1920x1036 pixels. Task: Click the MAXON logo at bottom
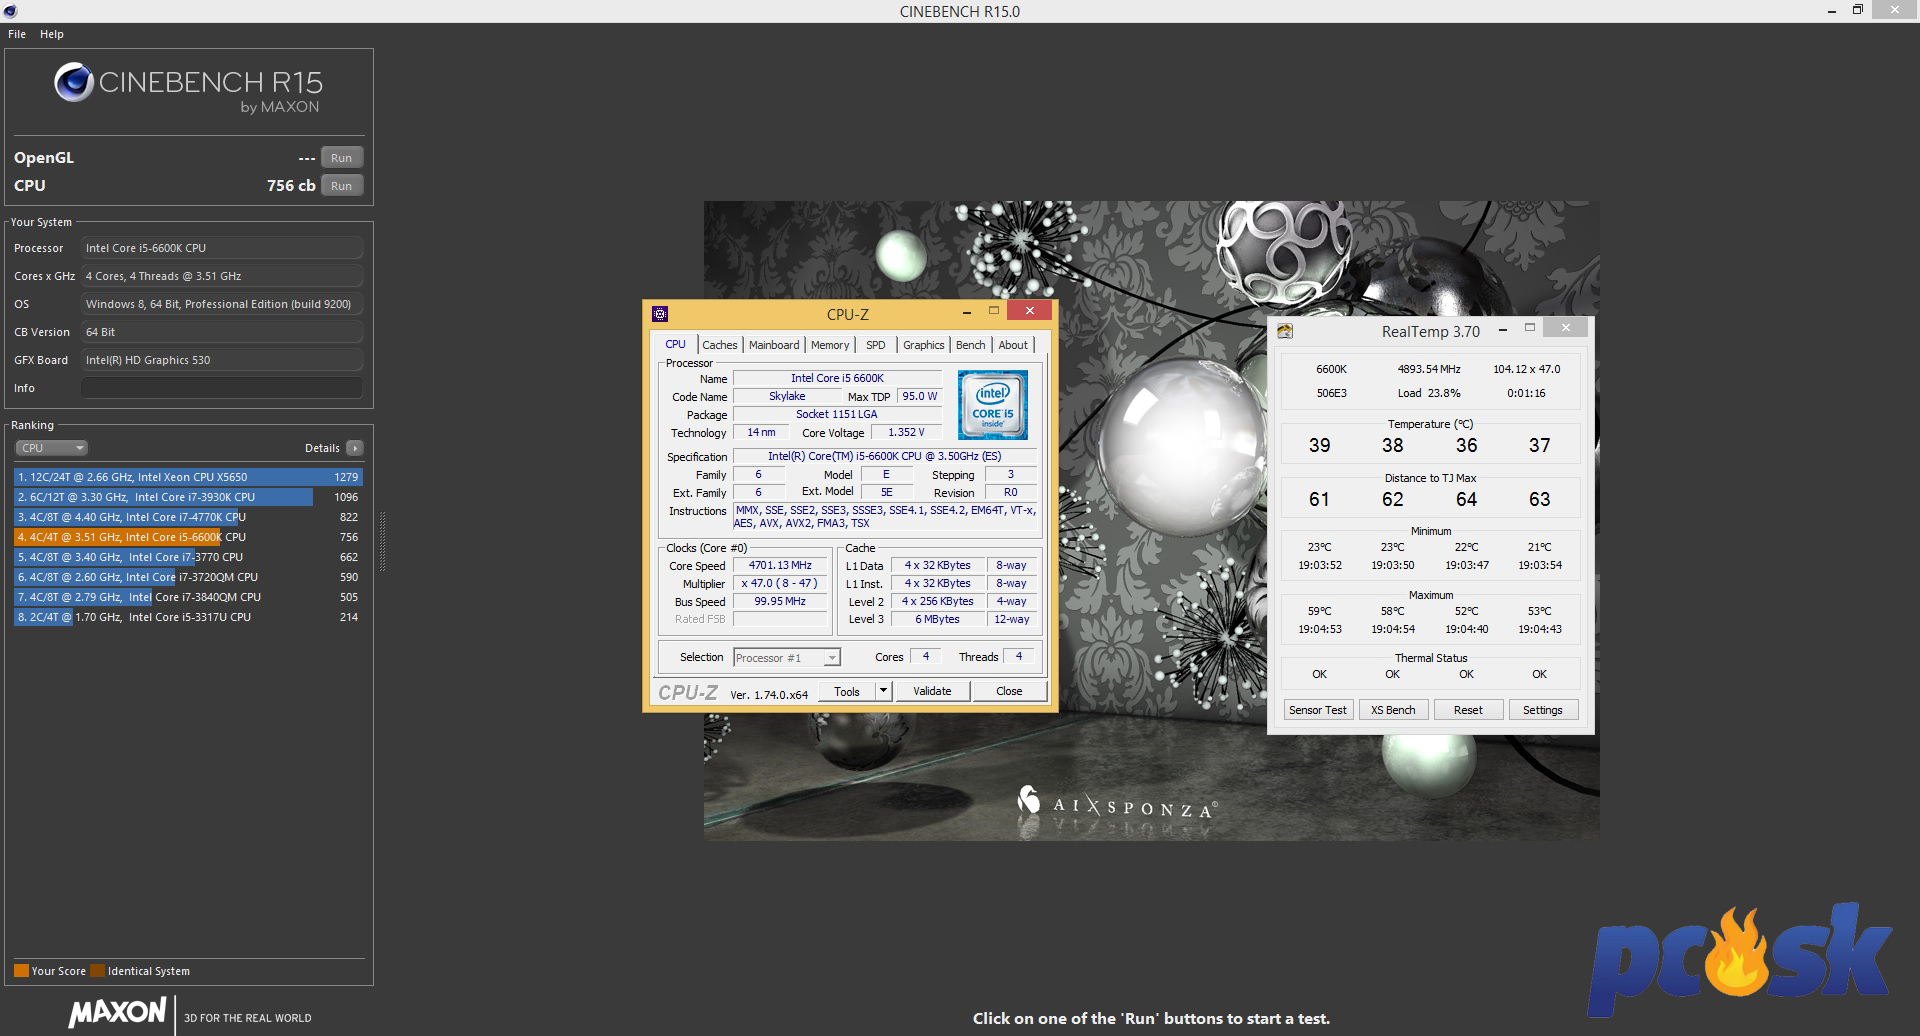[x=117, y=1012]
